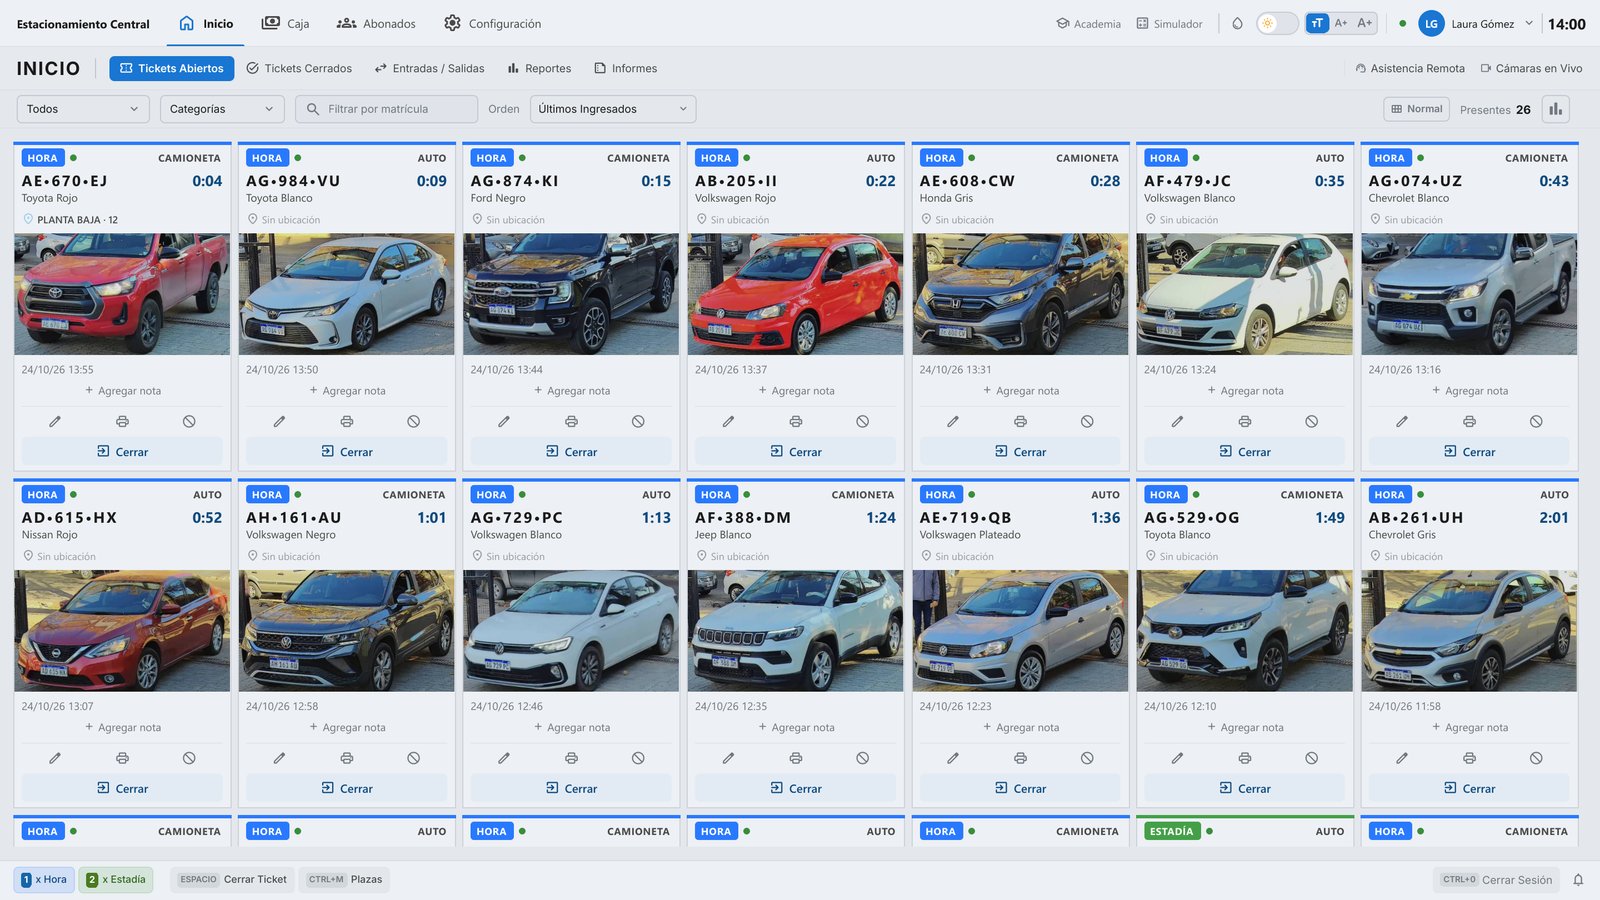Viewport: 1600px width, 900px height.
Task: Open the bar chart statistics icon
Action: pos(1555,109)
